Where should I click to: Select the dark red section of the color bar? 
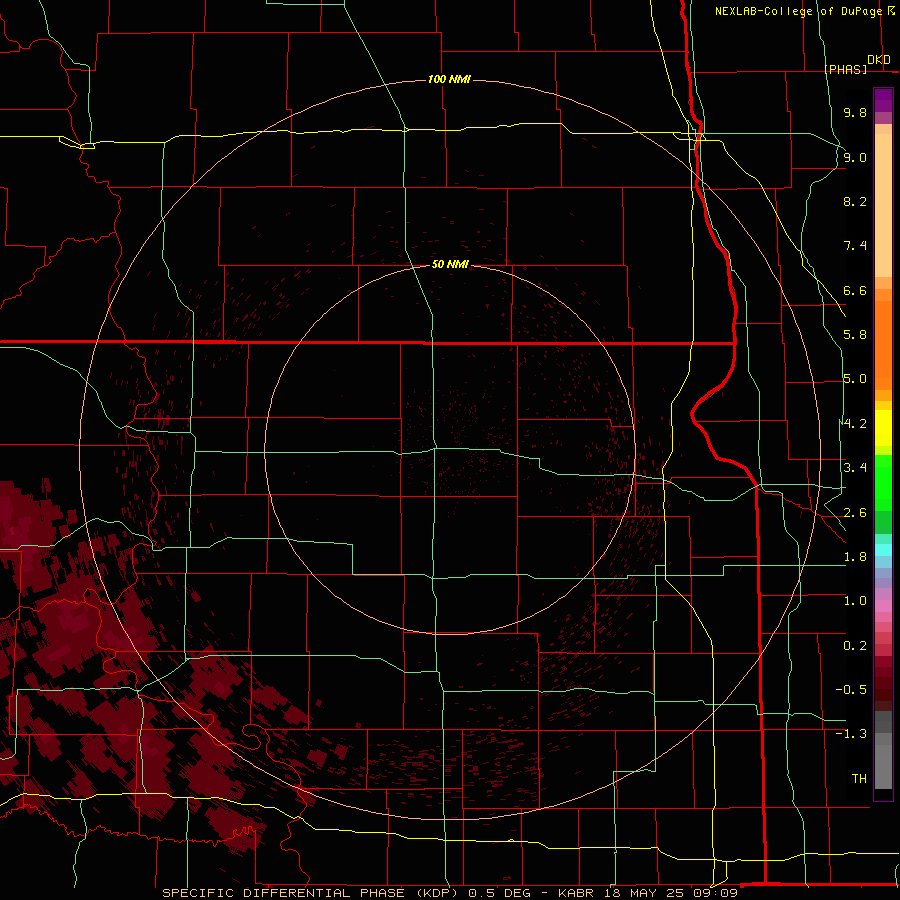pos(883,683)
